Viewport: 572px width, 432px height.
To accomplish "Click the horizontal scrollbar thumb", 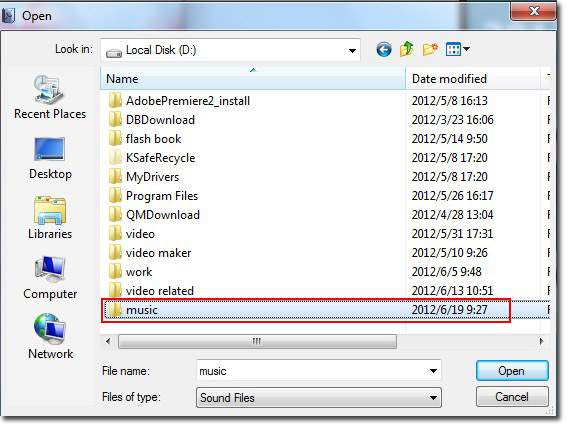I will 257,342.
